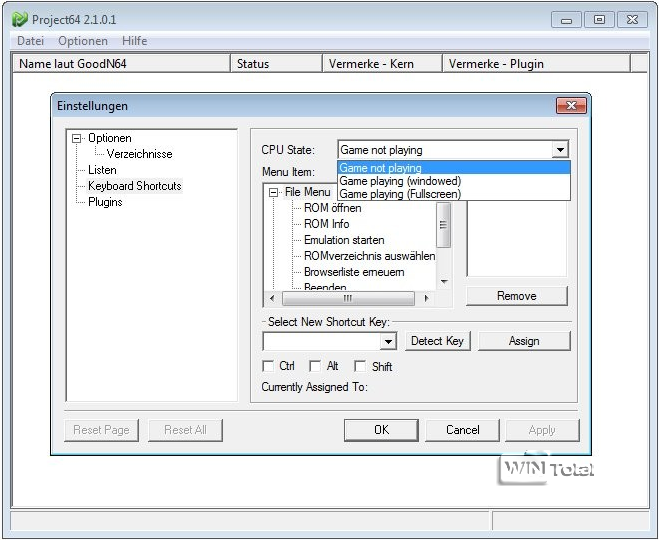Click the Cancel button
Screen dimensions: 659x540
pos(462,430)
